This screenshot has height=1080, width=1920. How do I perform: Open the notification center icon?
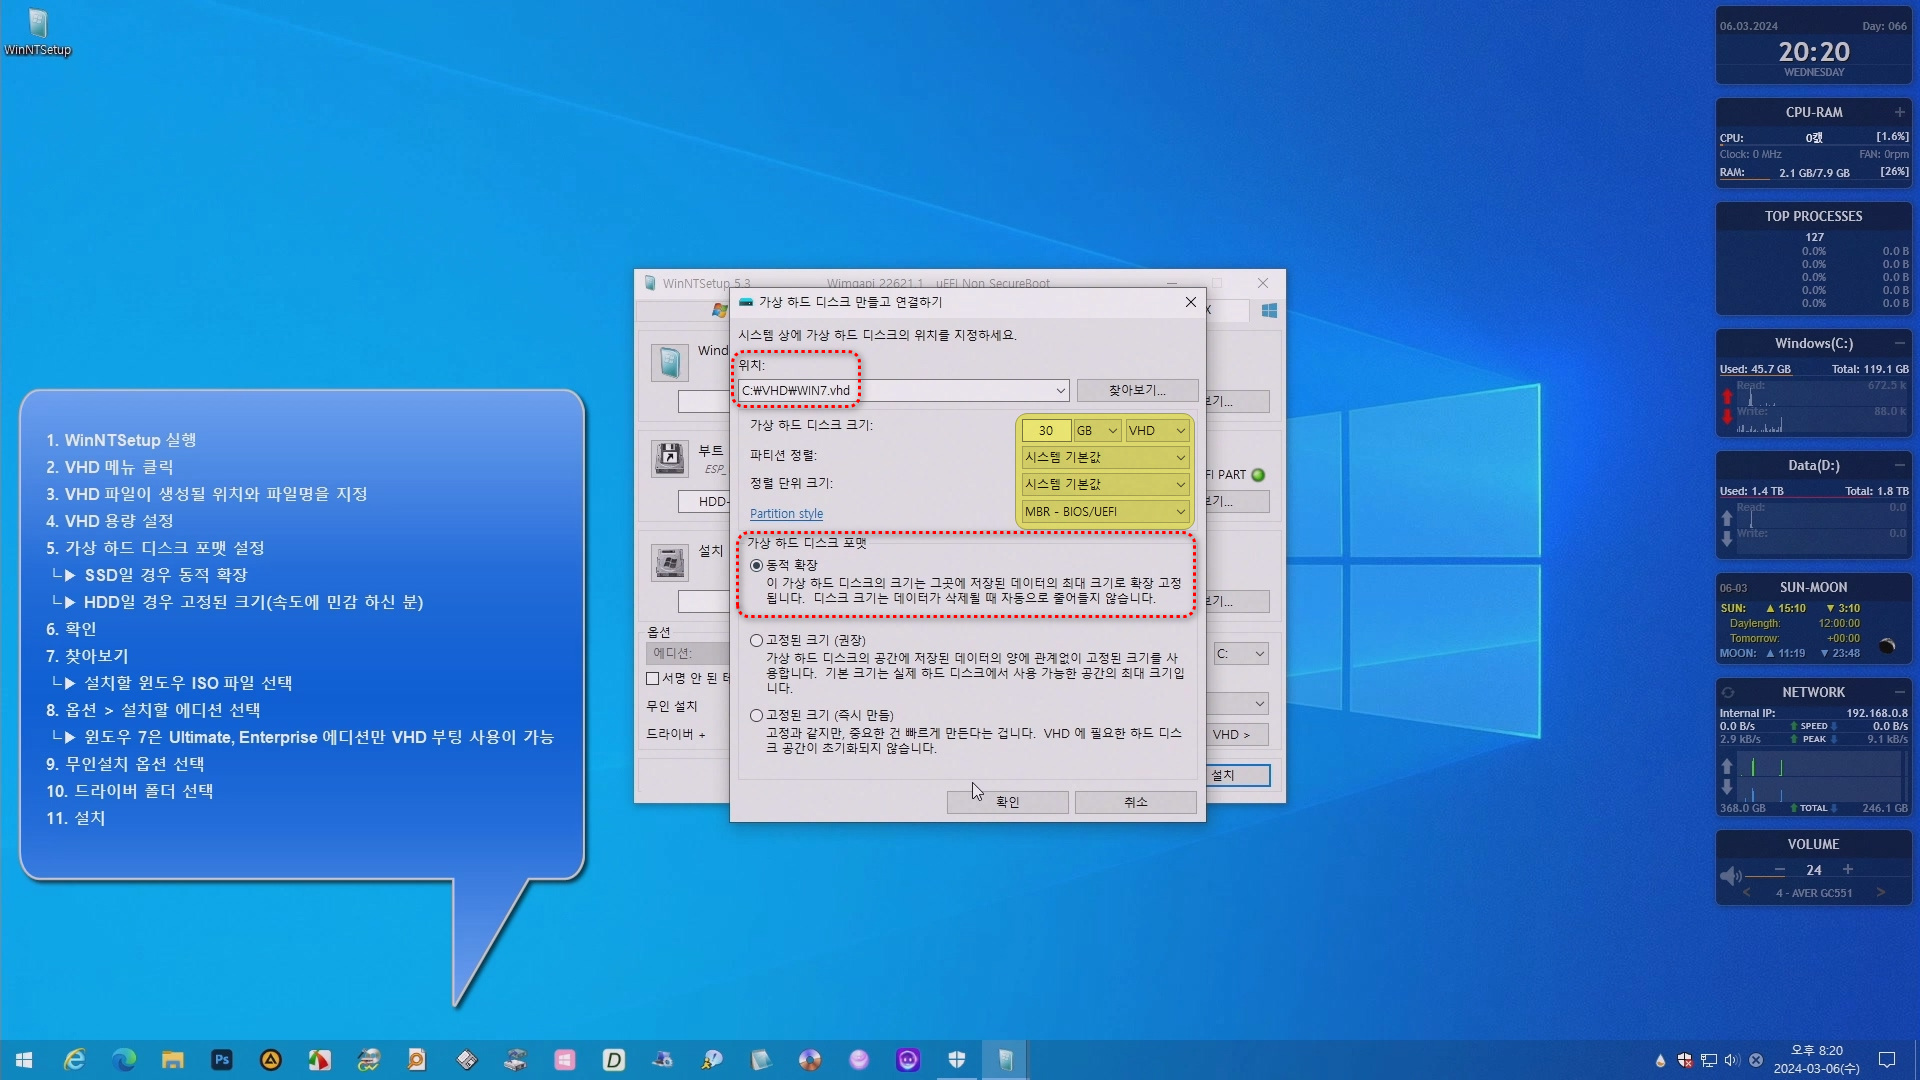(1887, 1060)
